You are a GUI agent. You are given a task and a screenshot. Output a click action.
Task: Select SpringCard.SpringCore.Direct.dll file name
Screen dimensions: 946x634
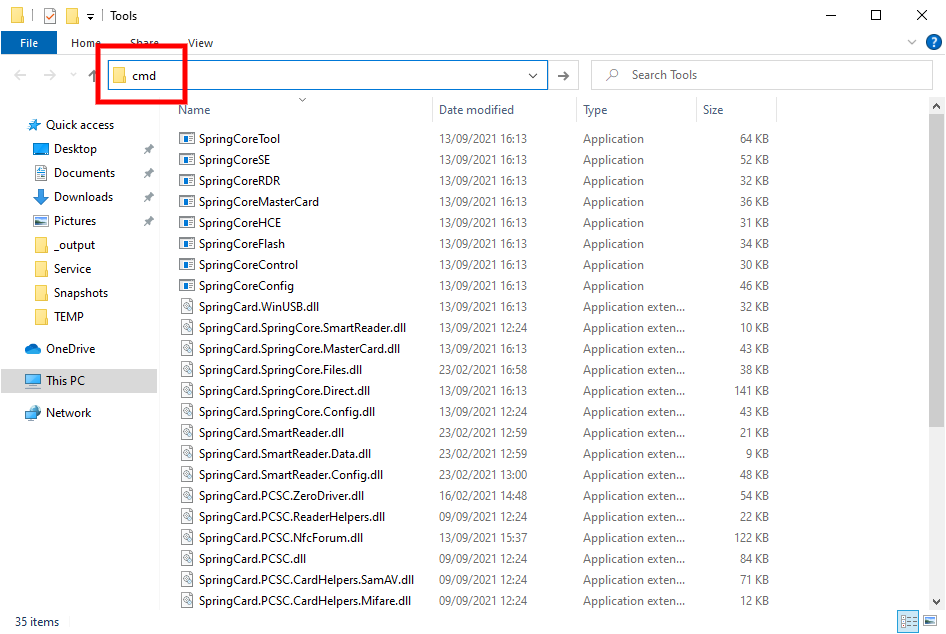pyautogui.click(x=284, y=391)
